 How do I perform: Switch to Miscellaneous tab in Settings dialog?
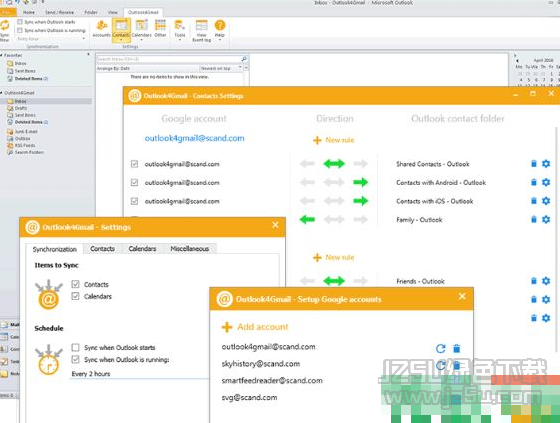[190, 249]
